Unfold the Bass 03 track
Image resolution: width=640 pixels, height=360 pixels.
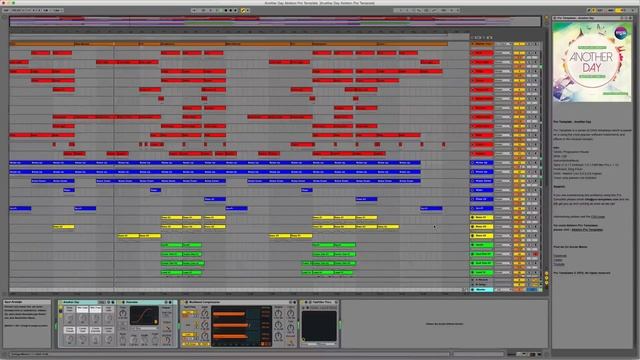473,236
